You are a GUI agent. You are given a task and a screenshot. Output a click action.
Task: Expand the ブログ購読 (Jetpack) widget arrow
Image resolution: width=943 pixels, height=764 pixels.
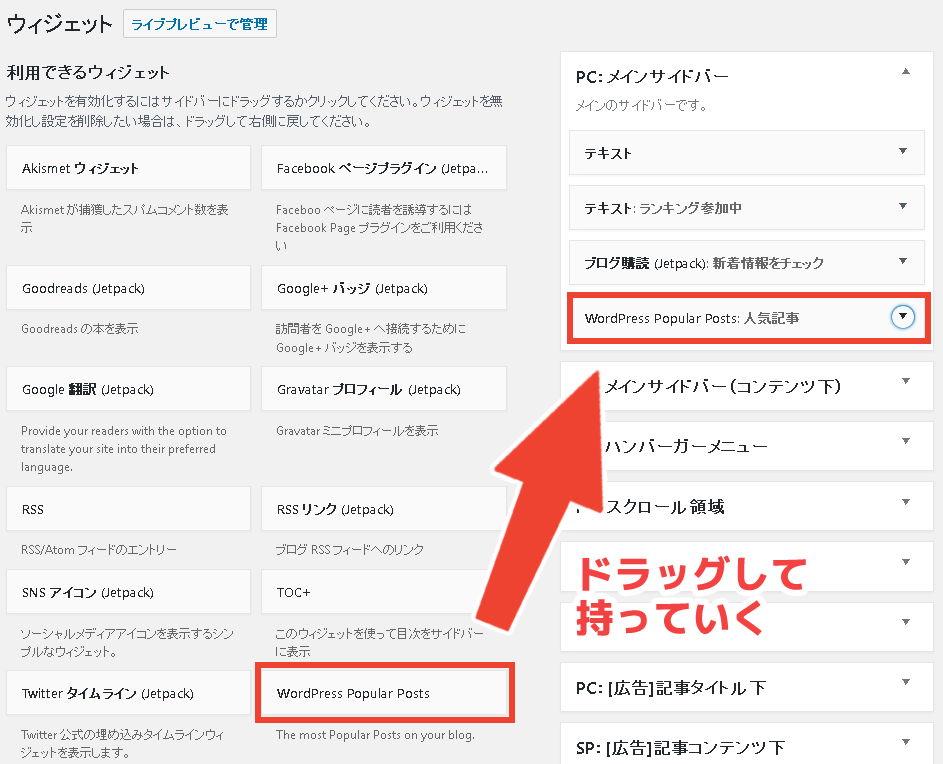(x=903, y=261)
